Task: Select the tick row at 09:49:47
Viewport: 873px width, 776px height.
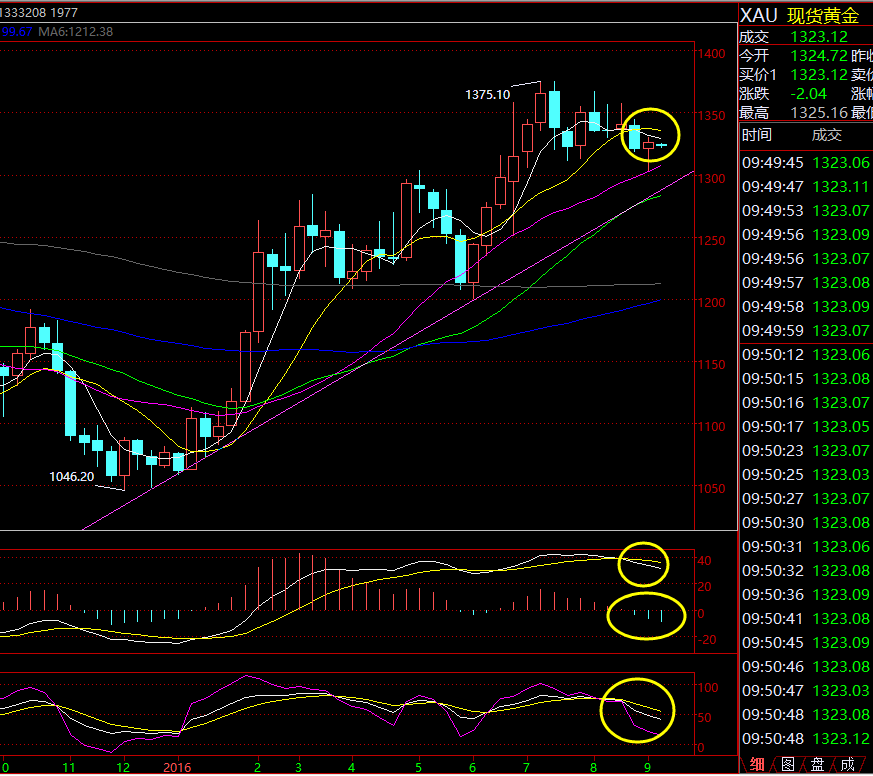Action: [x=806, y=186]
